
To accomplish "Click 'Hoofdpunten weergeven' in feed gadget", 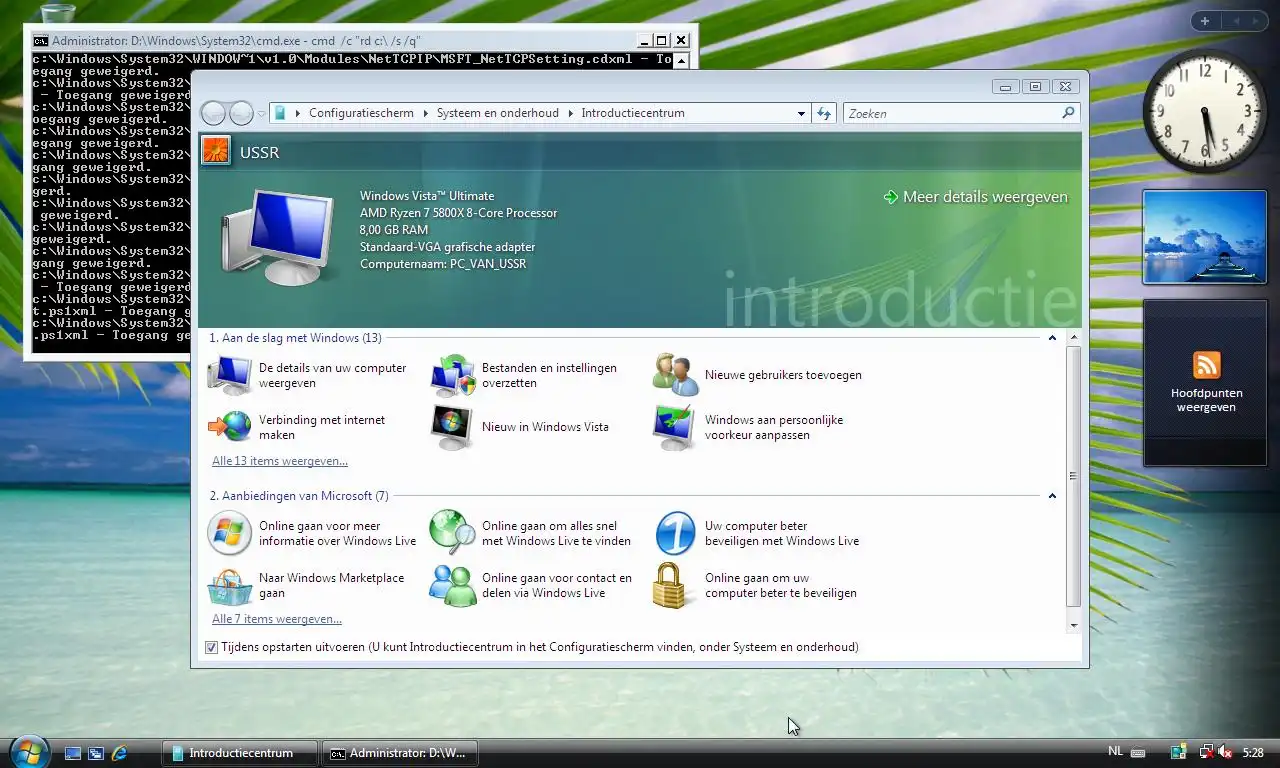I will point(1206,400).
